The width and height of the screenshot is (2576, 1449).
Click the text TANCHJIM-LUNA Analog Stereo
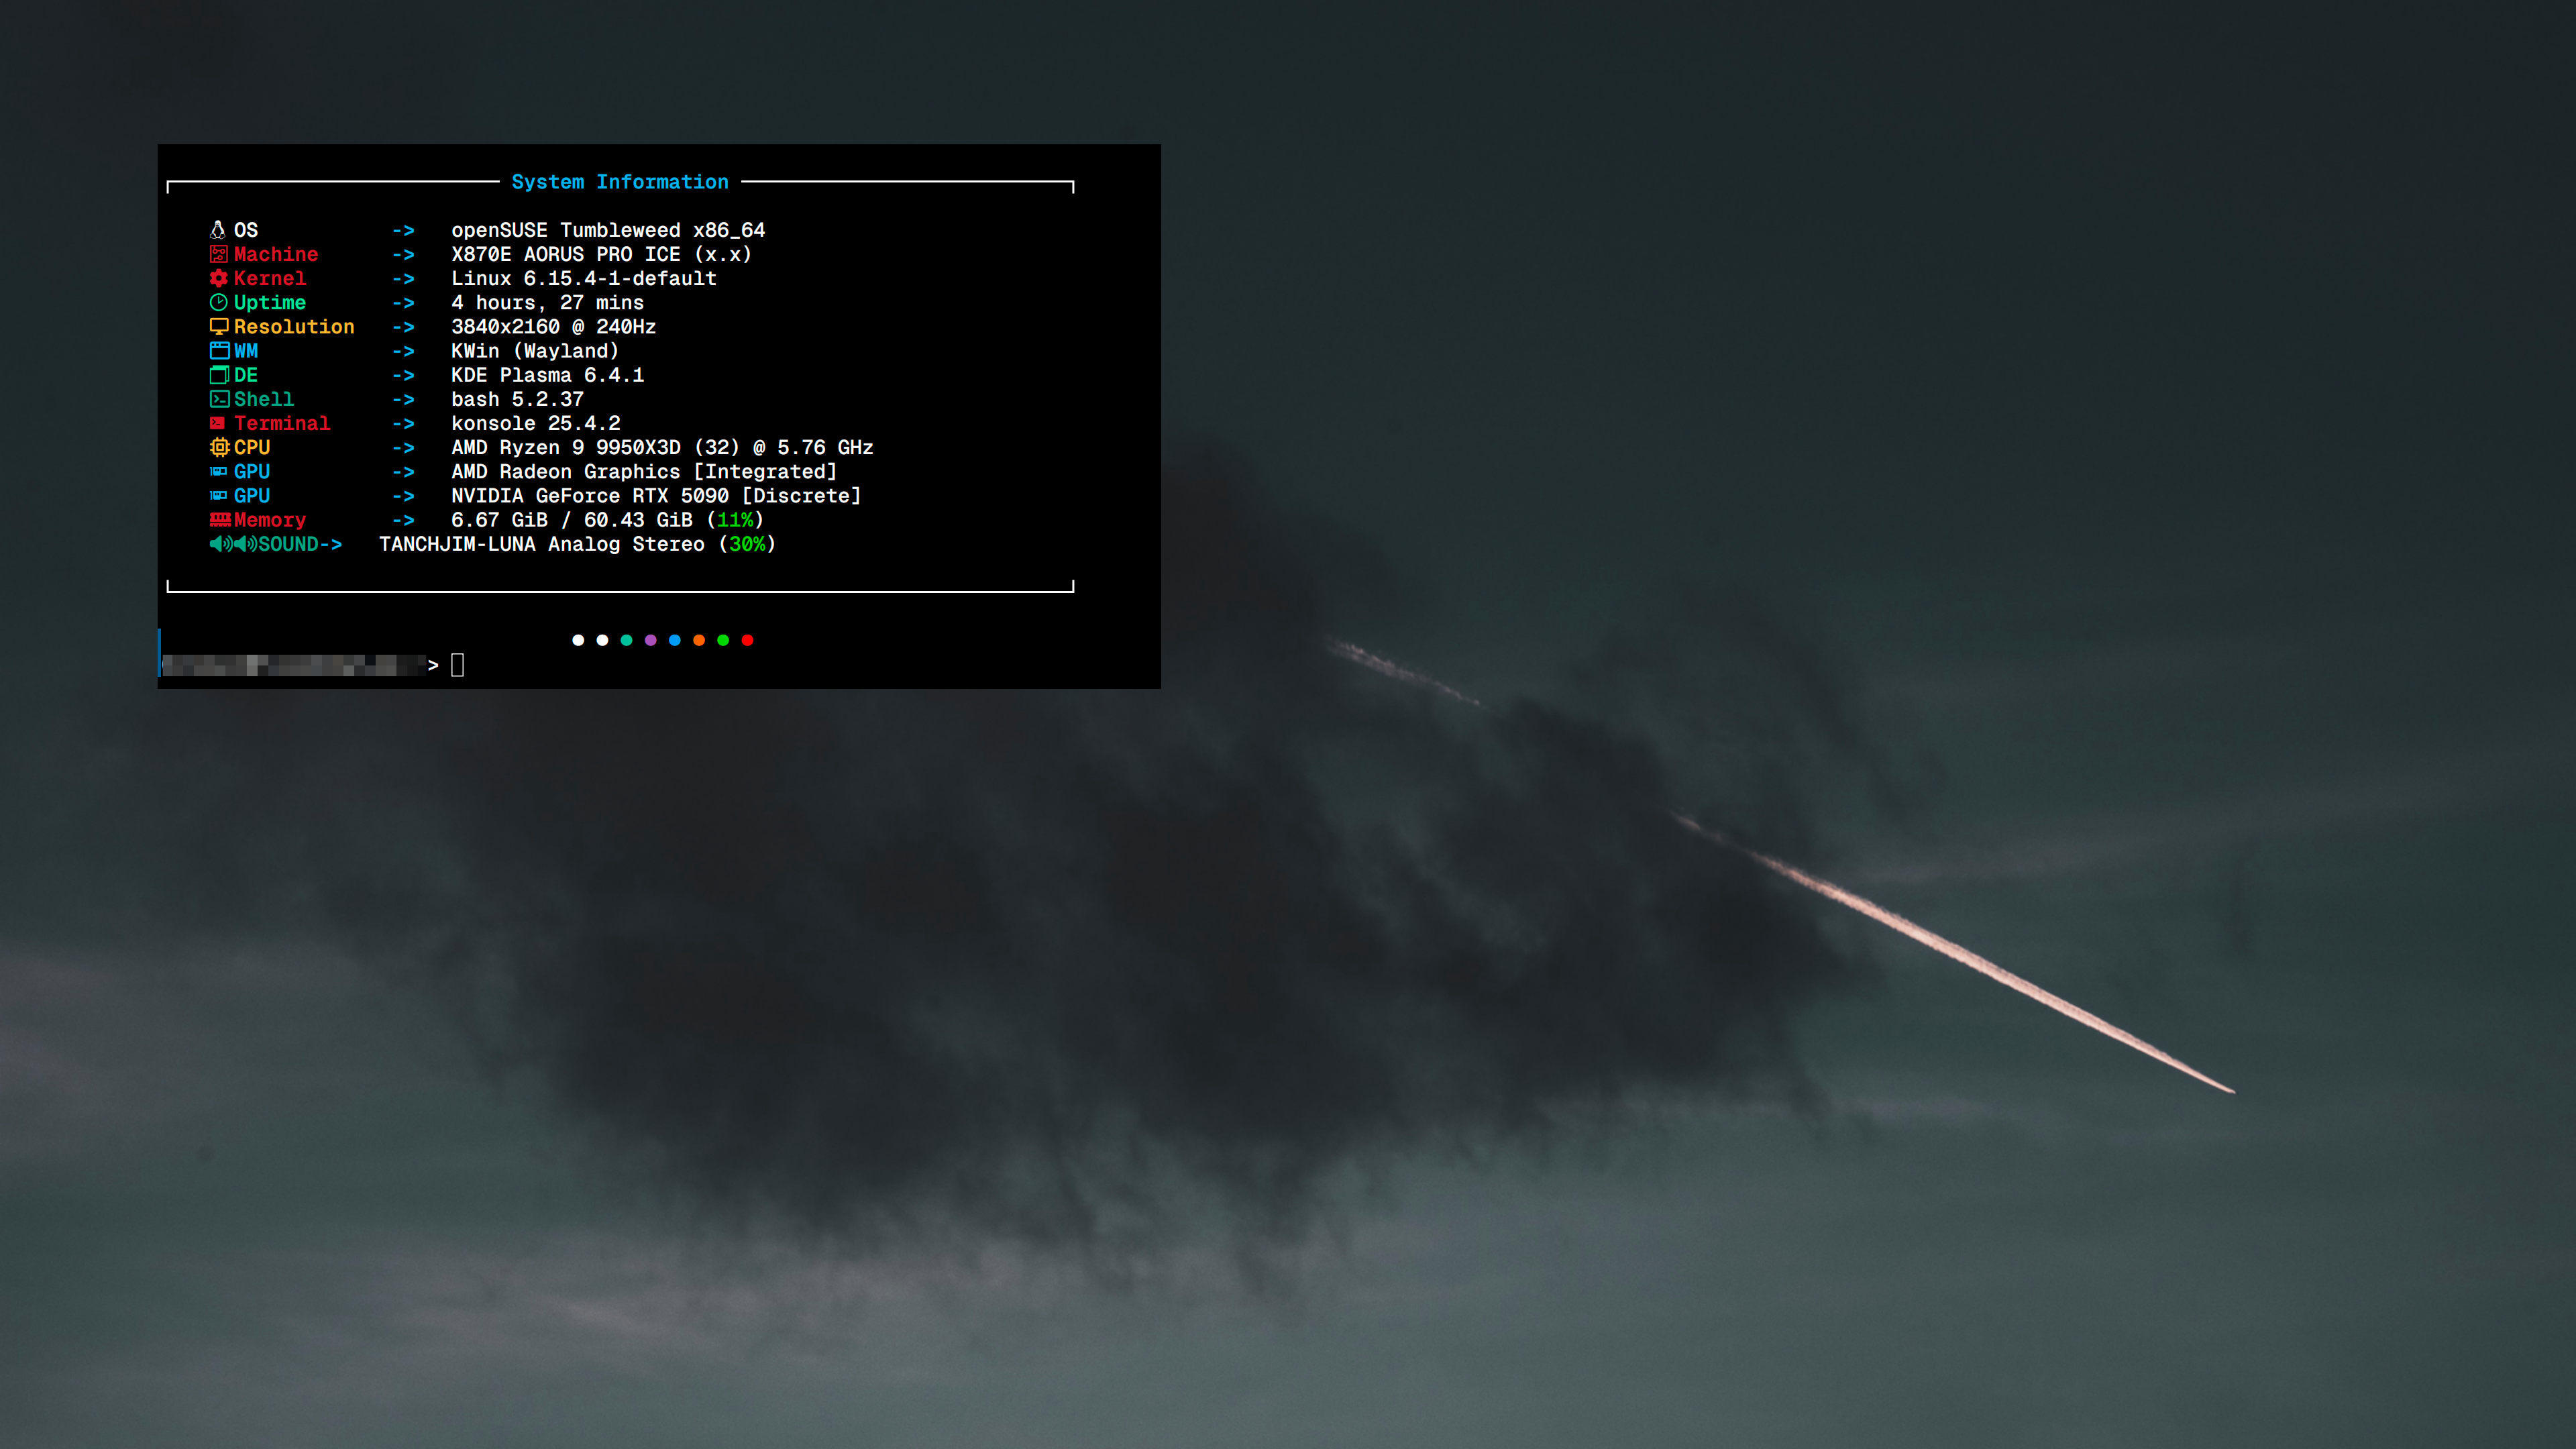[542, 544]
